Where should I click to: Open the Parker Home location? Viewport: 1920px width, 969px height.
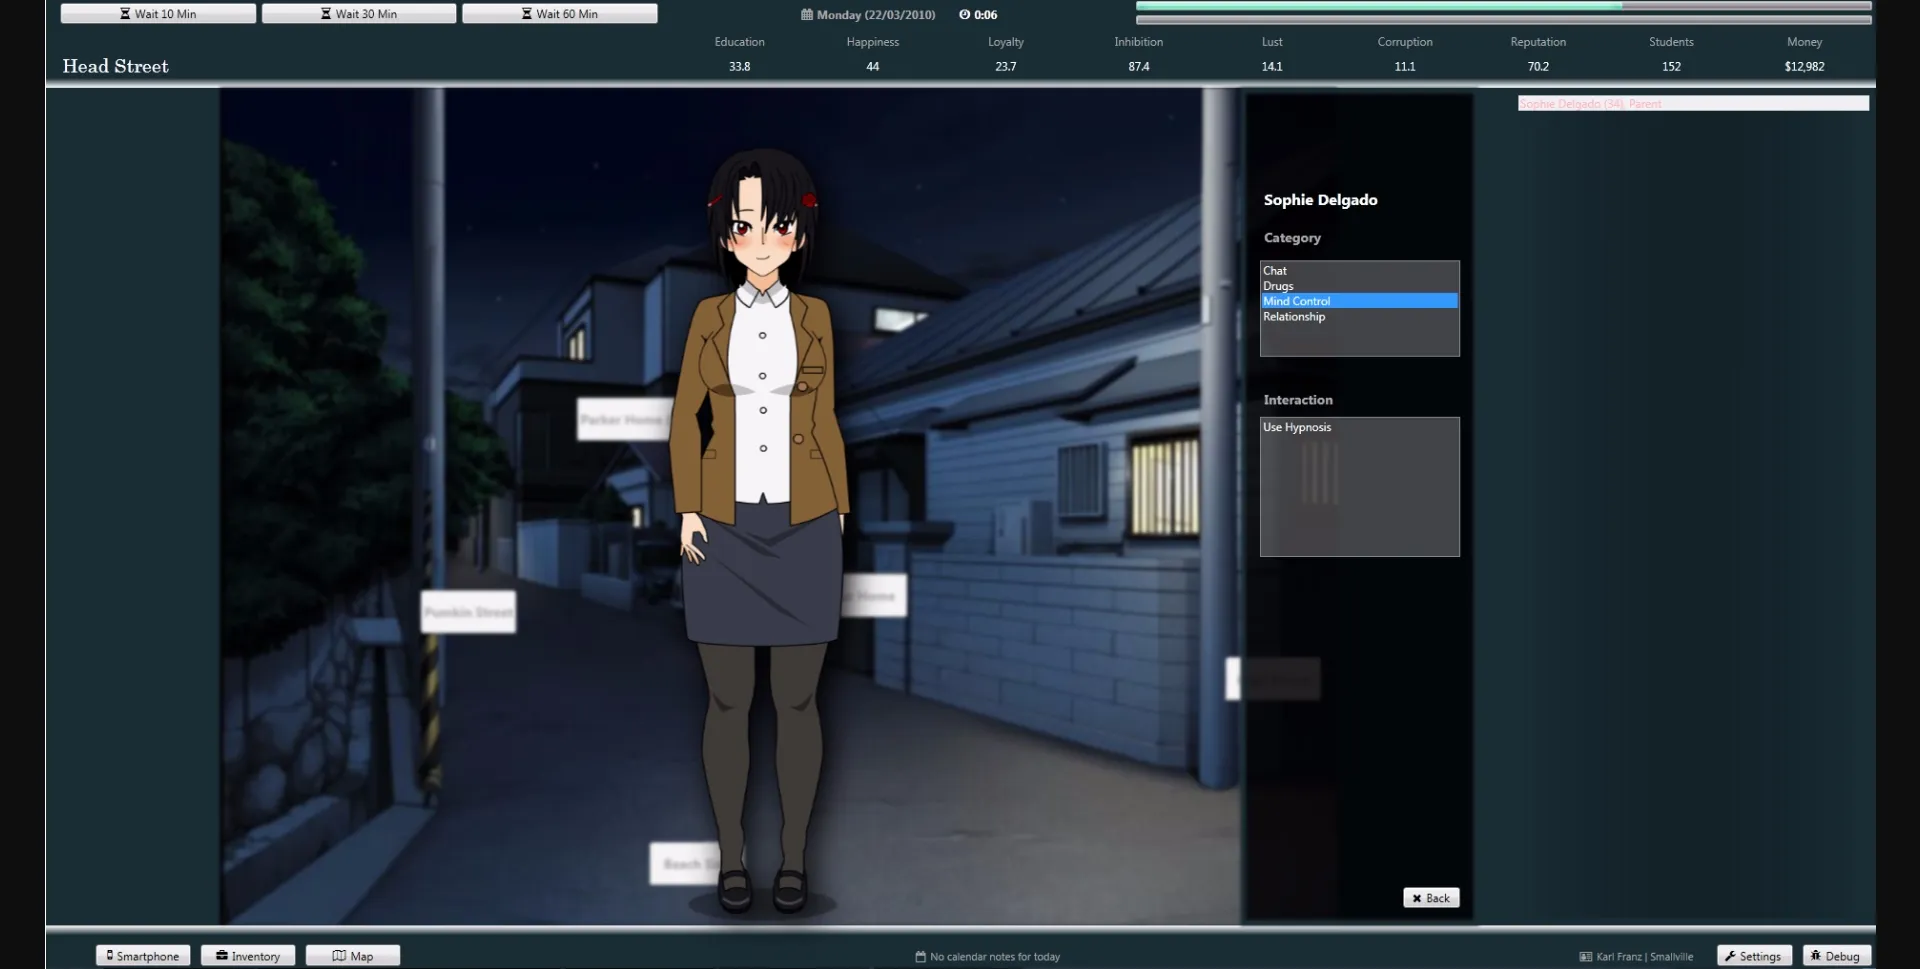tap(623, 420)
